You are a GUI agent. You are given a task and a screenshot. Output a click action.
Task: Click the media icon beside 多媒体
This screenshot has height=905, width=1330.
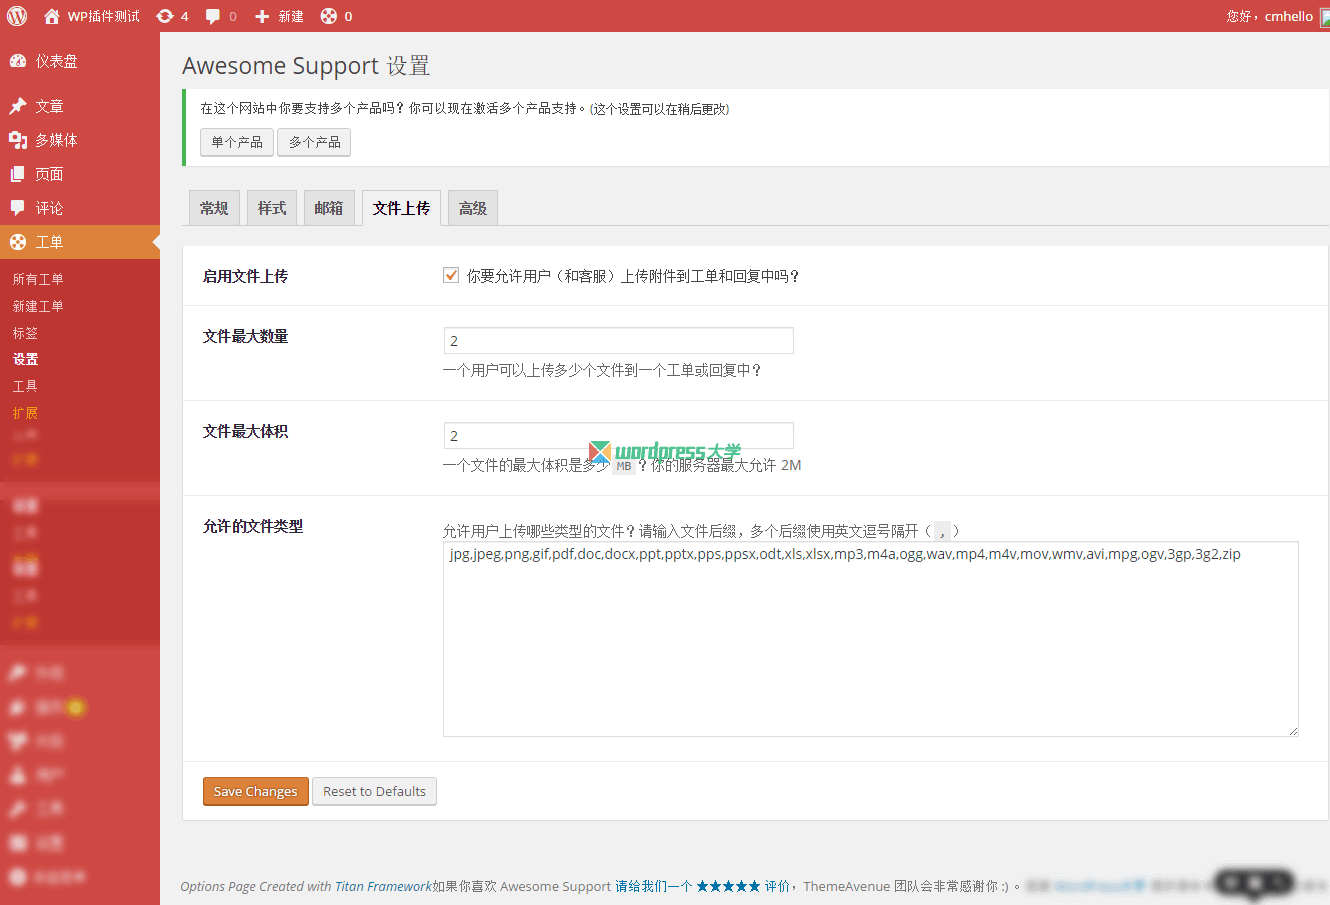pyautogui.click(x=18, y=140)
